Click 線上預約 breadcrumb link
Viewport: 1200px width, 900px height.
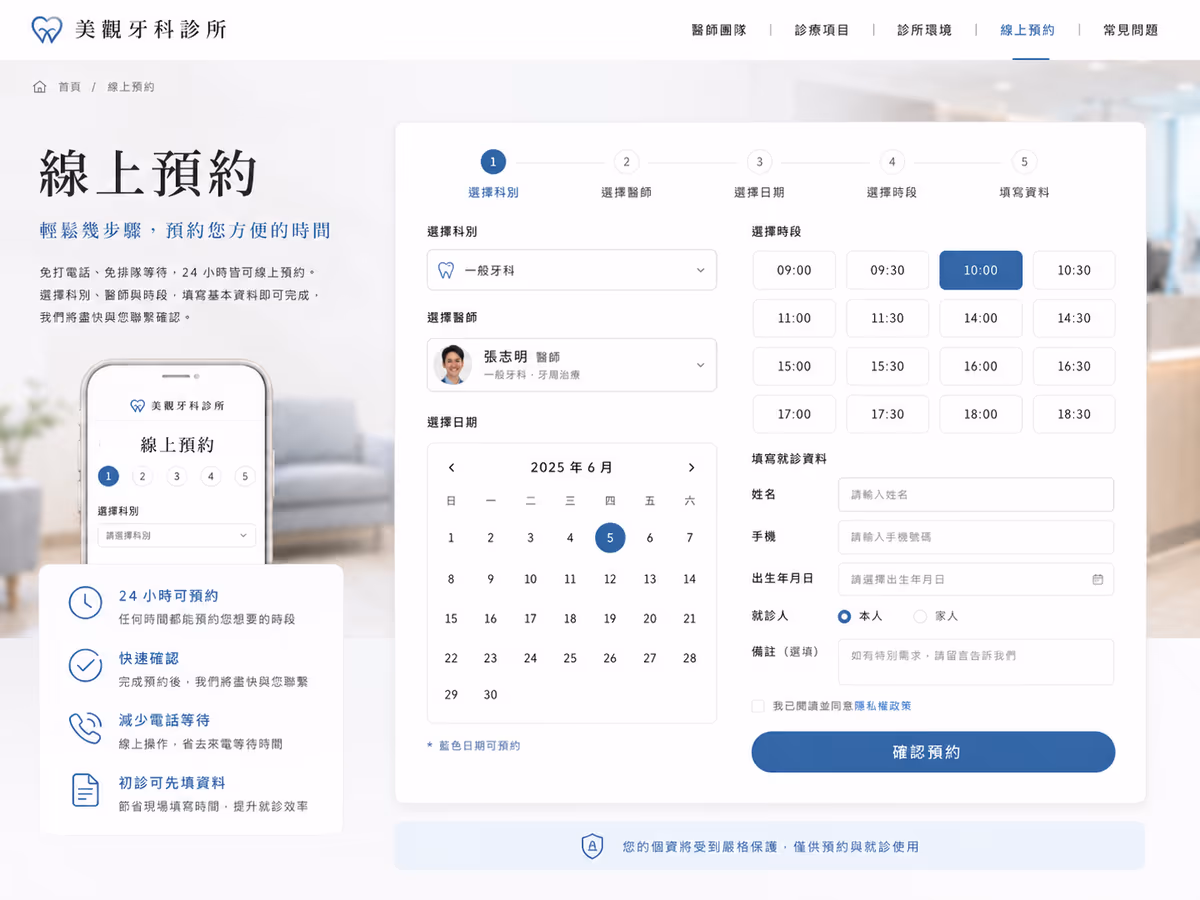[x=131, y=87]
